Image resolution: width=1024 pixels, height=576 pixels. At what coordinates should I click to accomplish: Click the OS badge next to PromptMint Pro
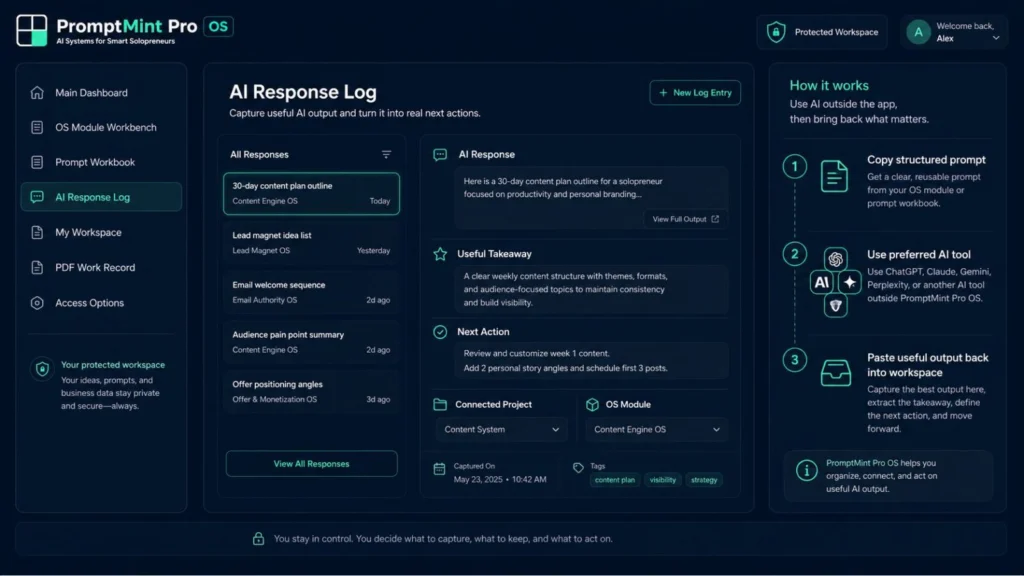(218, 26)
